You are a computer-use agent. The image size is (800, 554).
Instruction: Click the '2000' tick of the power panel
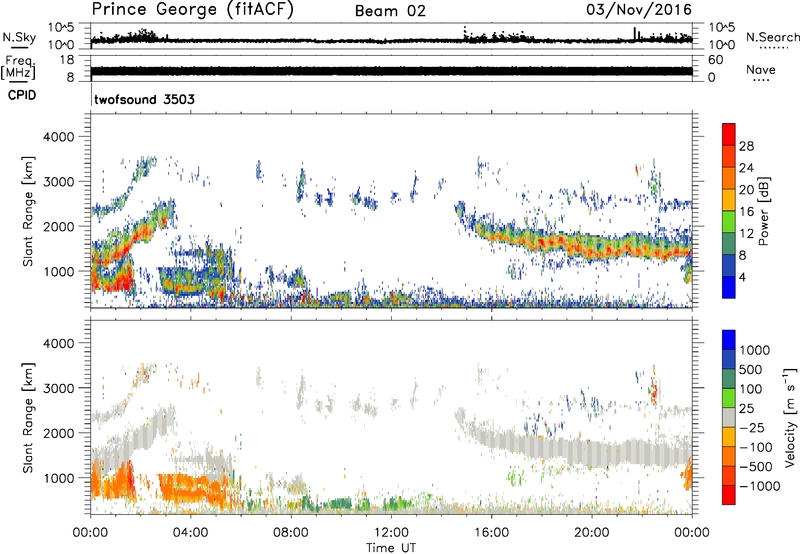[58, 226]
